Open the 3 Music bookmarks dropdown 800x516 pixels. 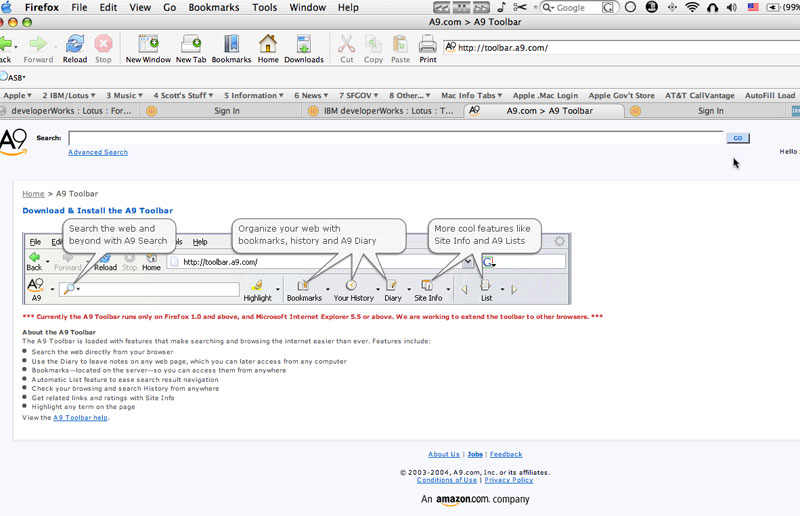(124, 95)
